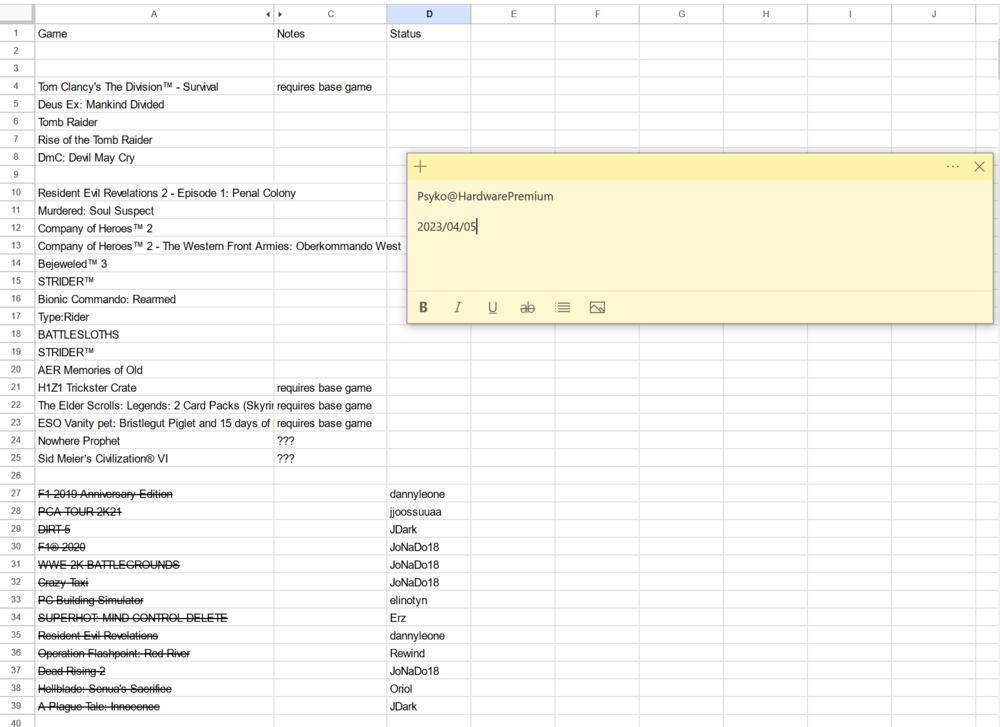The image size is (1000, 727).
Task: Click status 'Erz' cell
Action: [x=429, y=618]
